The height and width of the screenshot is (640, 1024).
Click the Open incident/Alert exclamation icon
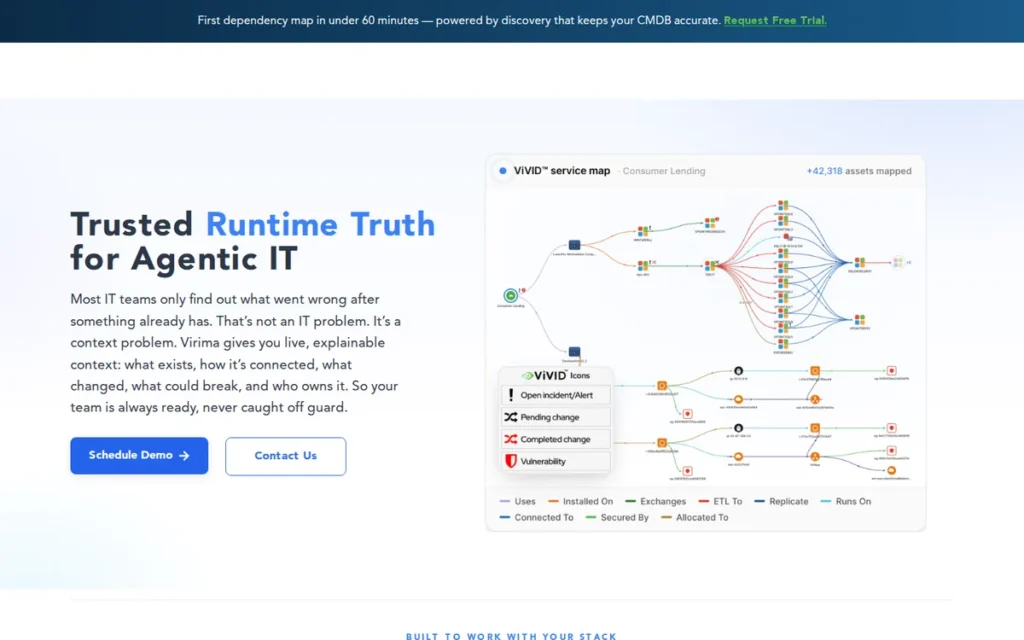pos(511,394)
